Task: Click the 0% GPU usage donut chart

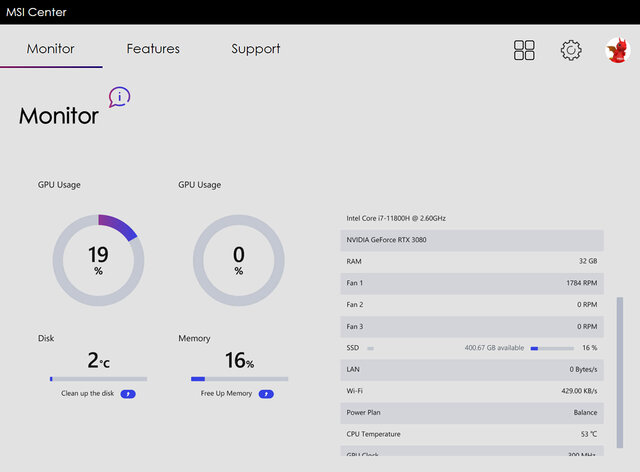Action: click(238, 259)
